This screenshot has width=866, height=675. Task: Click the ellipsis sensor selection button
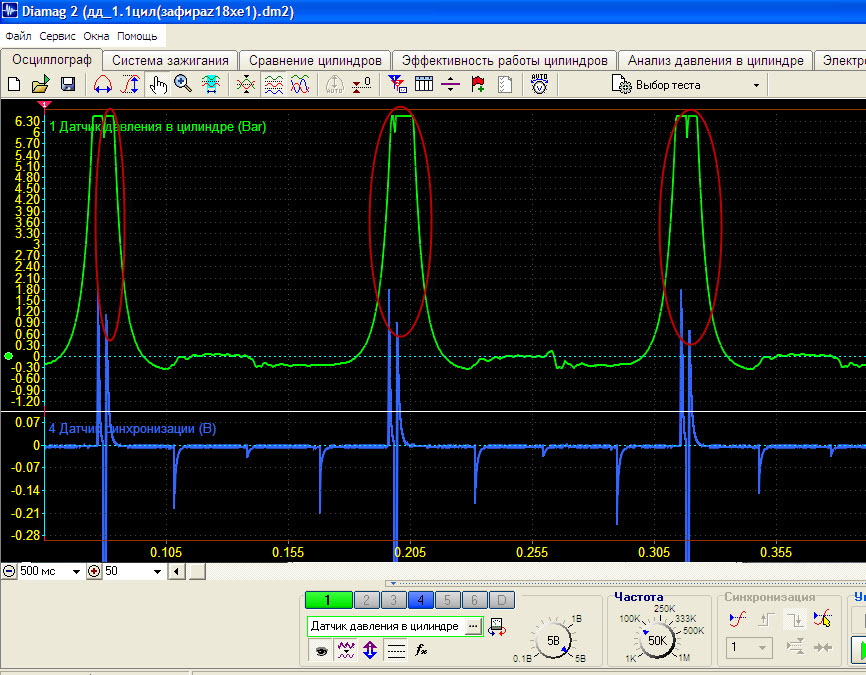tap(473, 626)
